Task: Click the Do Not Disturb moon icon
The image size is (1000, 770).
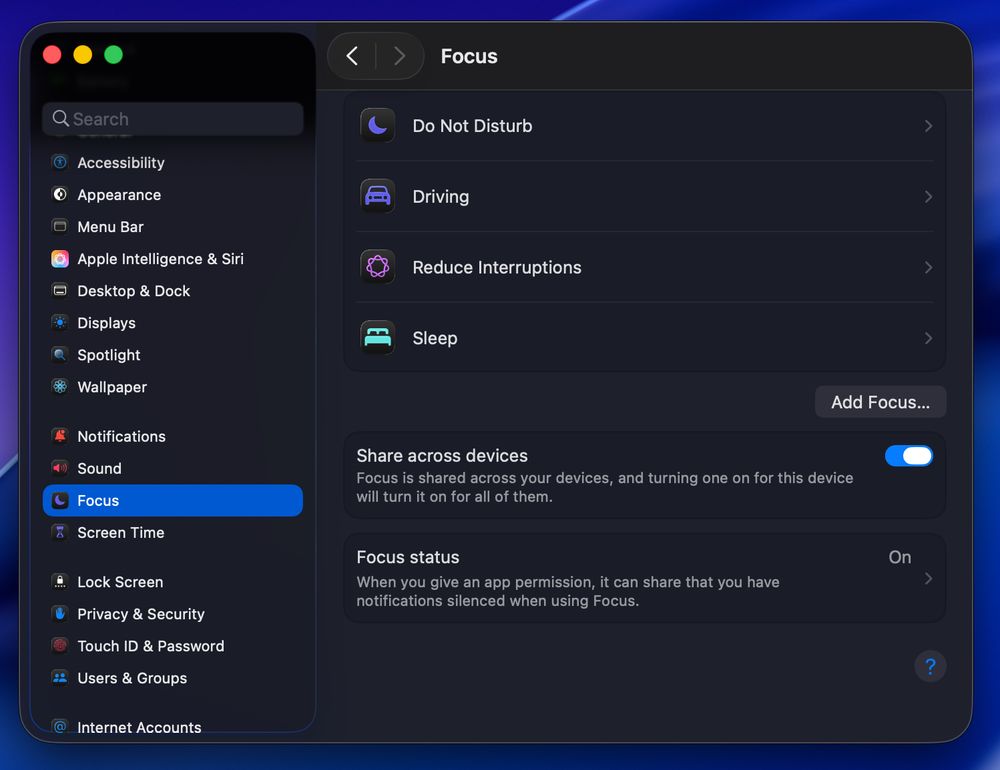Action: click(x=378, y=125)
